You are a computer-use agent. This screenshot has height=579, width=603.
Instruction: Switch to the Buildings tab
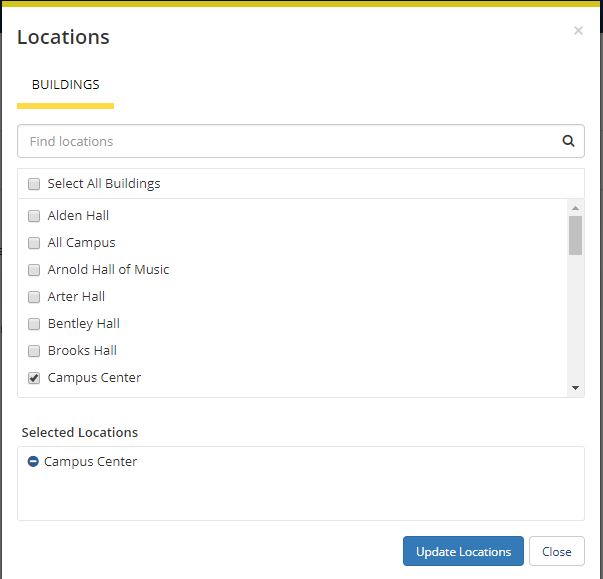(x=65, y=85)
